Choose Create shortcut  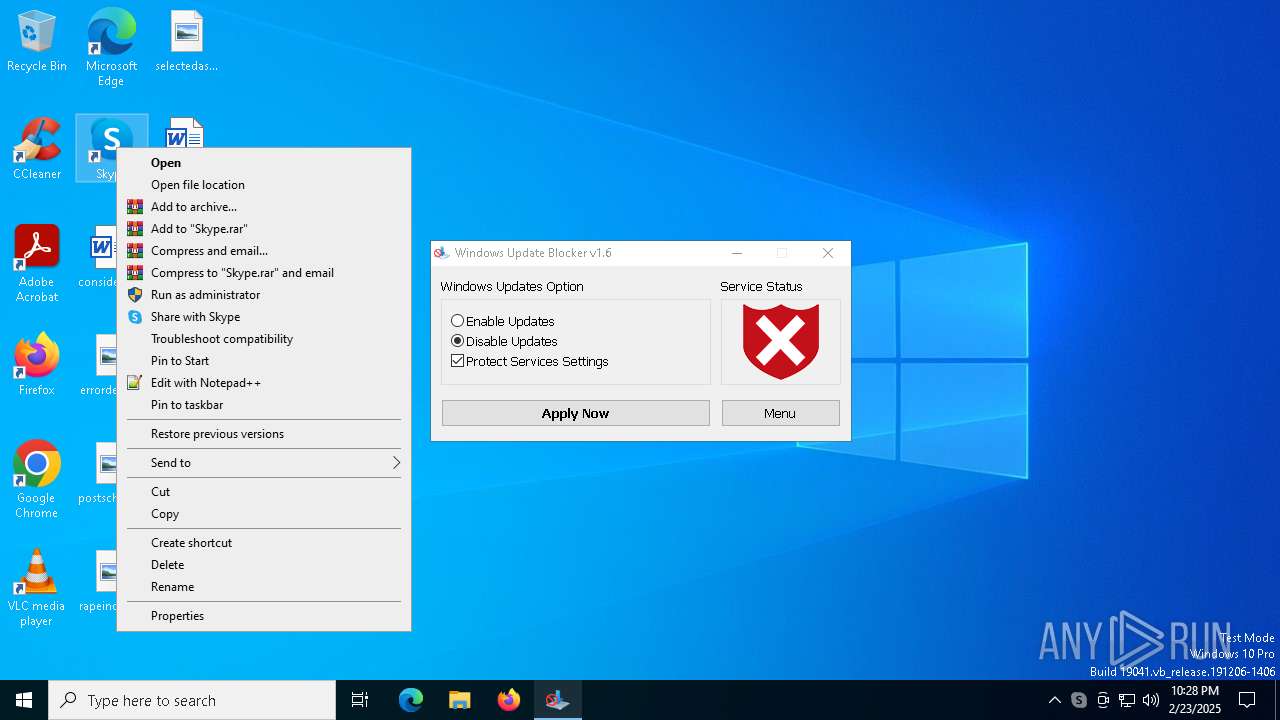coord(264,543)
